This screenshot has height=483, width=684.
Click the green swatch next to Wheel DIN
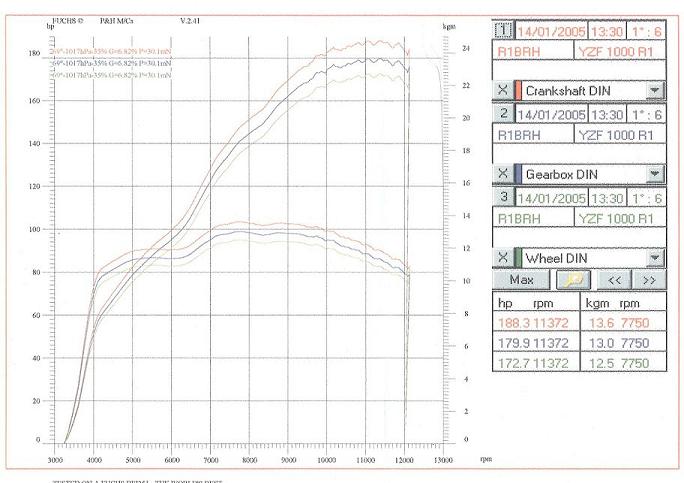(518, 257)
